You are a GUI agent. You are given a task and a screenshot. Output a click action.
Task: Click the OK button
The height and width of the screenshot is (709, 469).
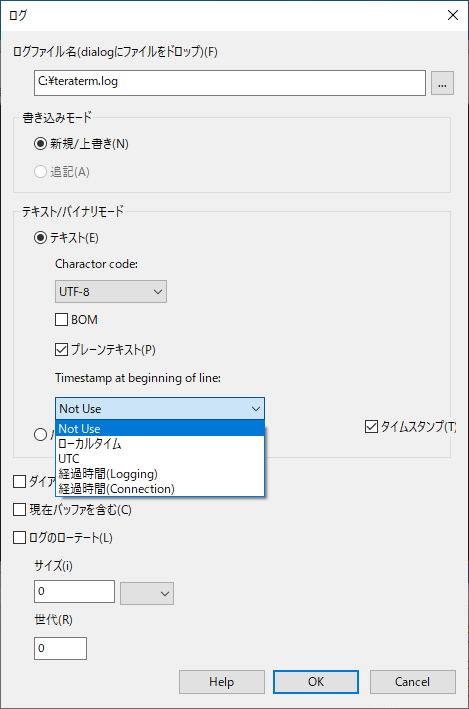316,682
